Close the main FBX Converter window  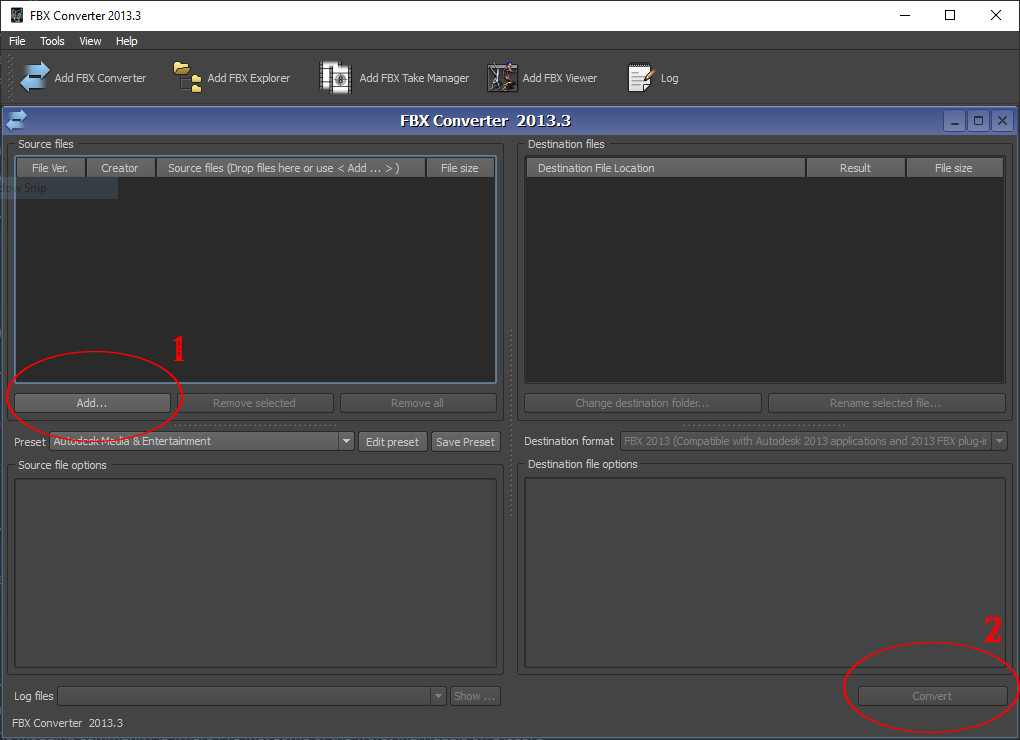995,15
